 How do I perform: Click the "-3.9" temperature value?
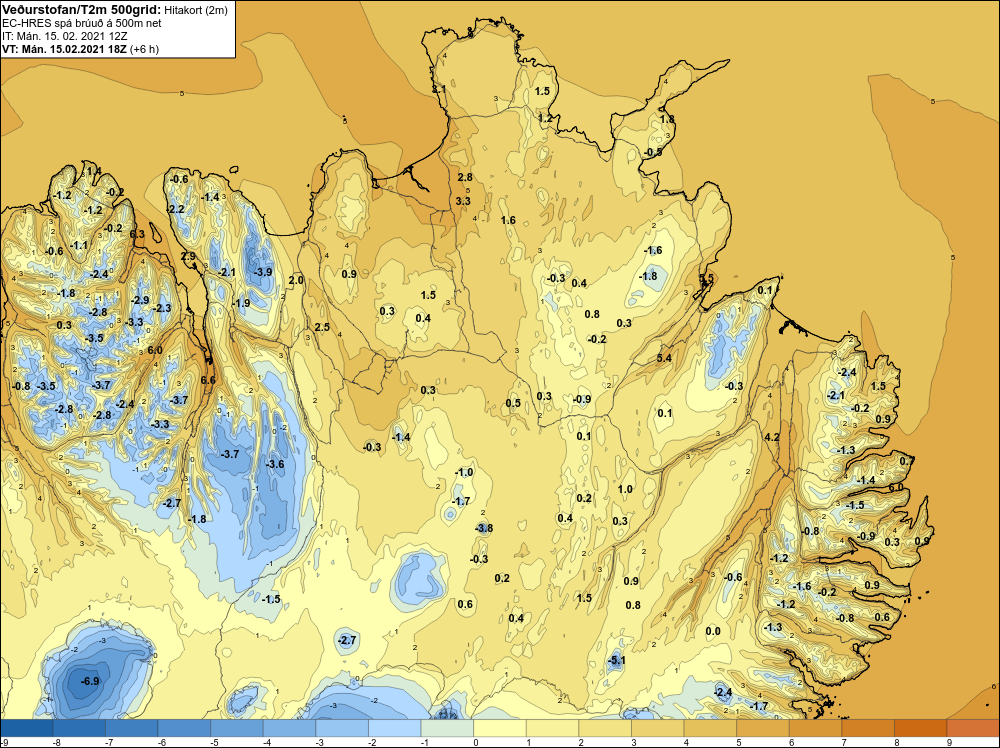pyautogui.click(x=263, y=272)
